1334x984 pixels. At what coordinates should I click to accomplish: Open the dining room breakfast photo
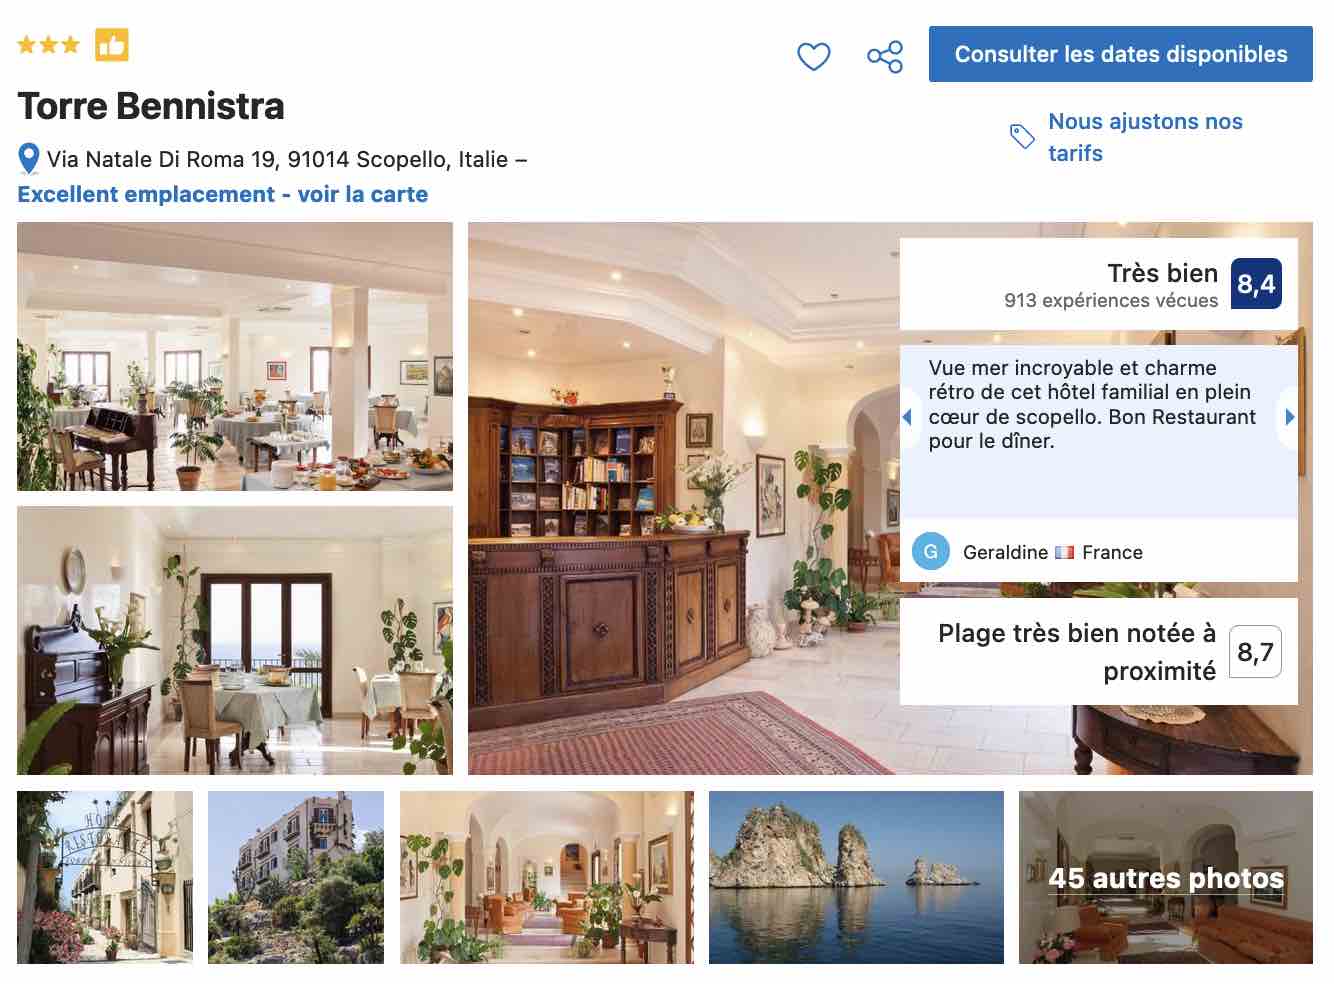coord(235,357)
